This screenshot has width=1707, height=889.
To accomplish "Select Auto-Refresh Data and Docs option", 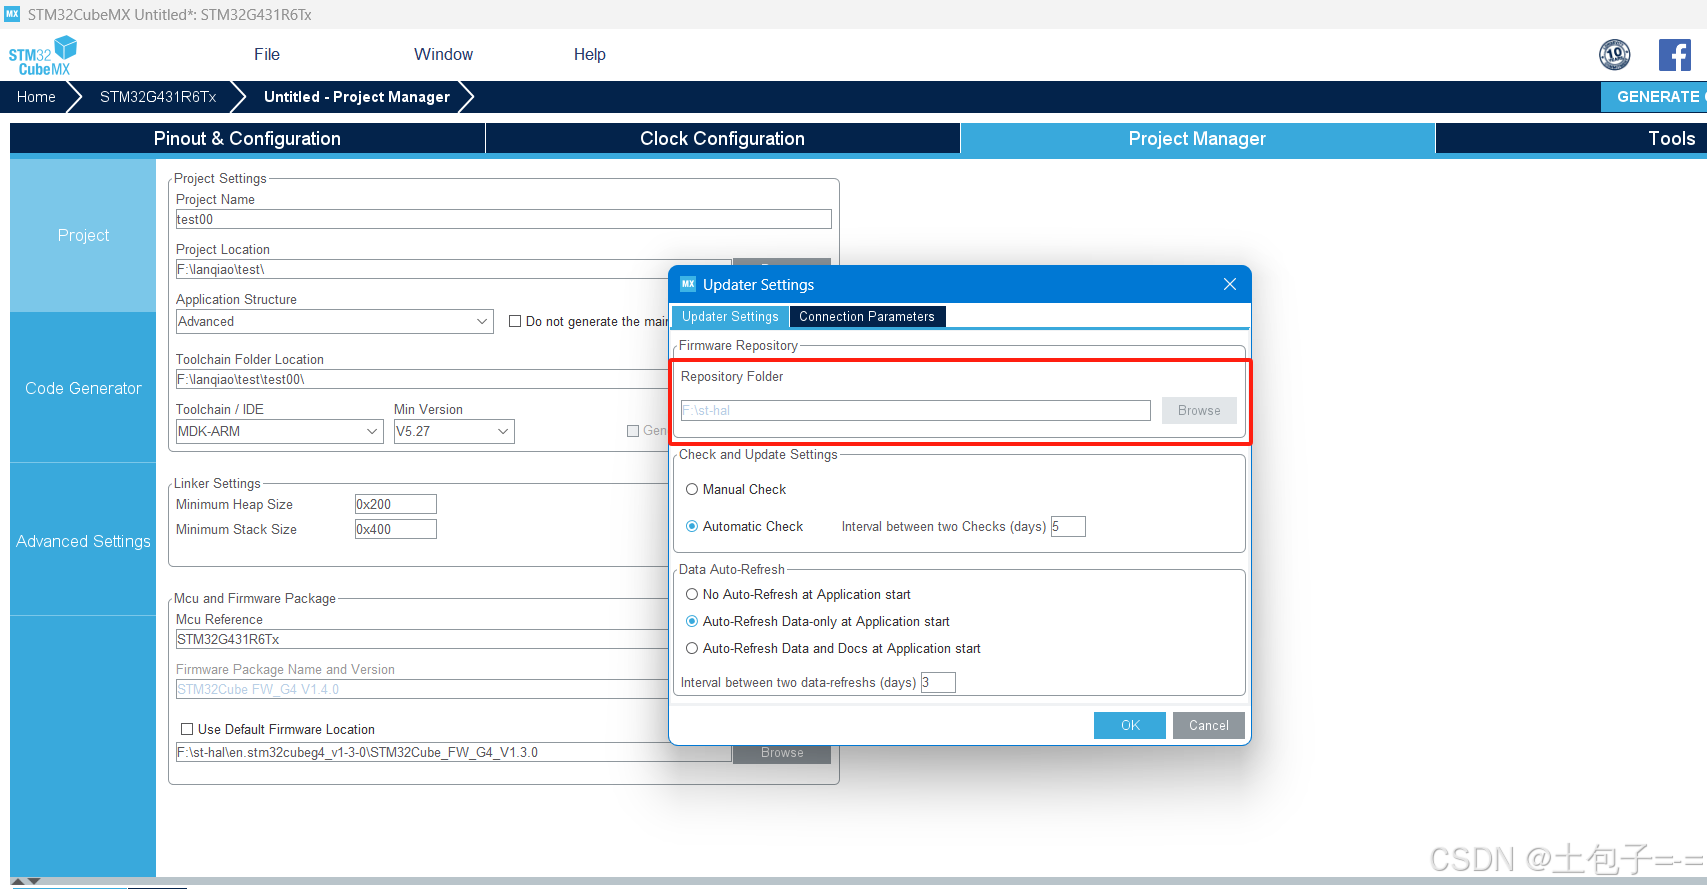I will 692,648.
